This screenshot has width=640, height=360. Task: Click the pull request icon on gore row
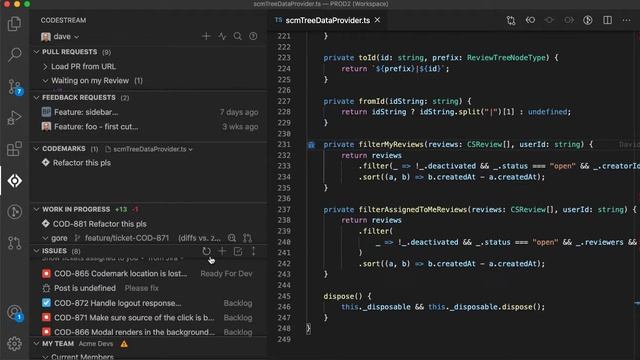click(247, 238)
